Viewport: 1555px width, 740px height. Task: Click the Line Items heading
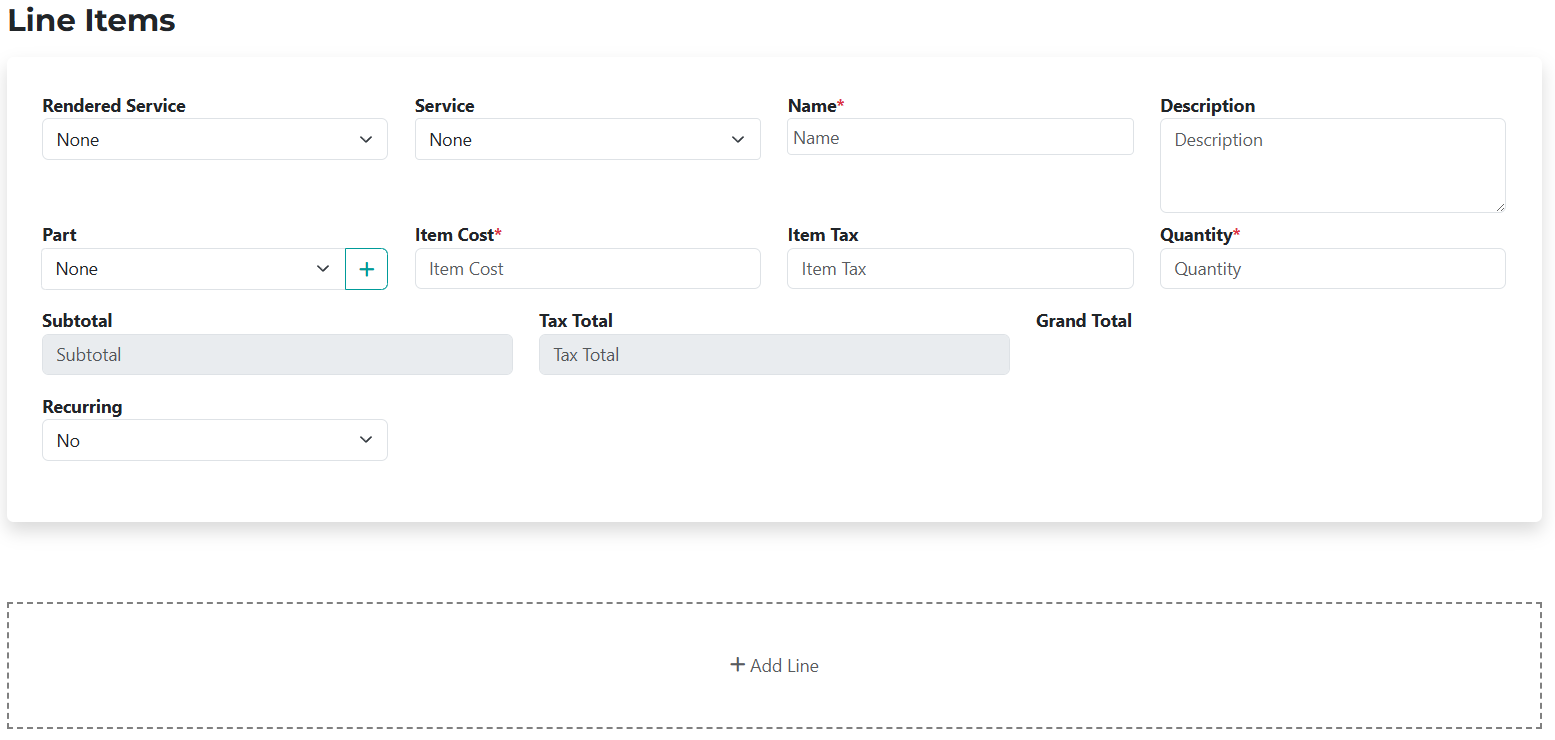point(91,20)
